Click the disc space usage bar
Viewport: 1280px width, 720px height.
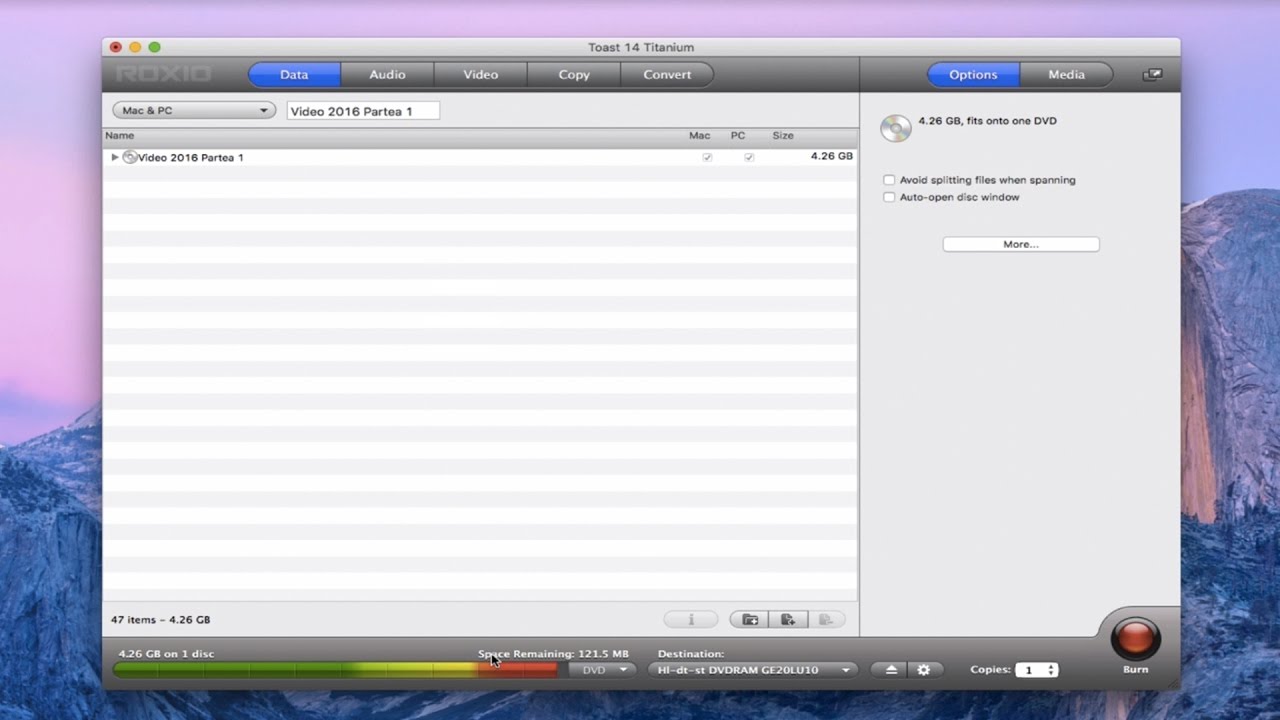click(x=335, y=670)
